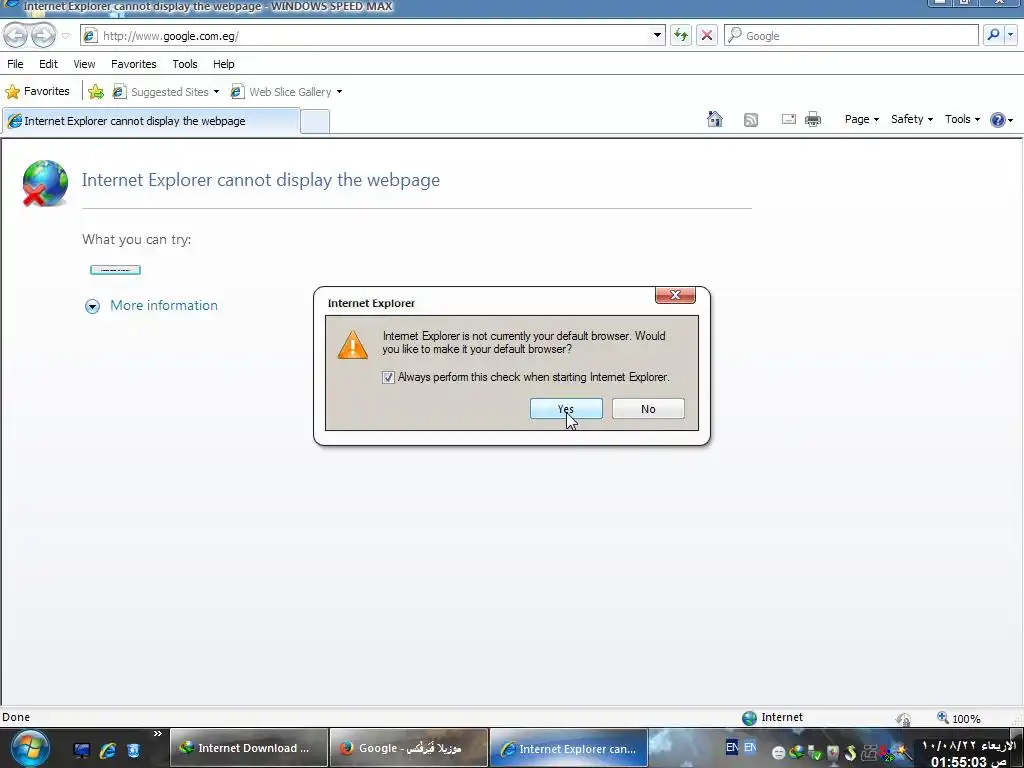Open the Help menu
This screenshot has height=768, width=1024.
[223, 64]
